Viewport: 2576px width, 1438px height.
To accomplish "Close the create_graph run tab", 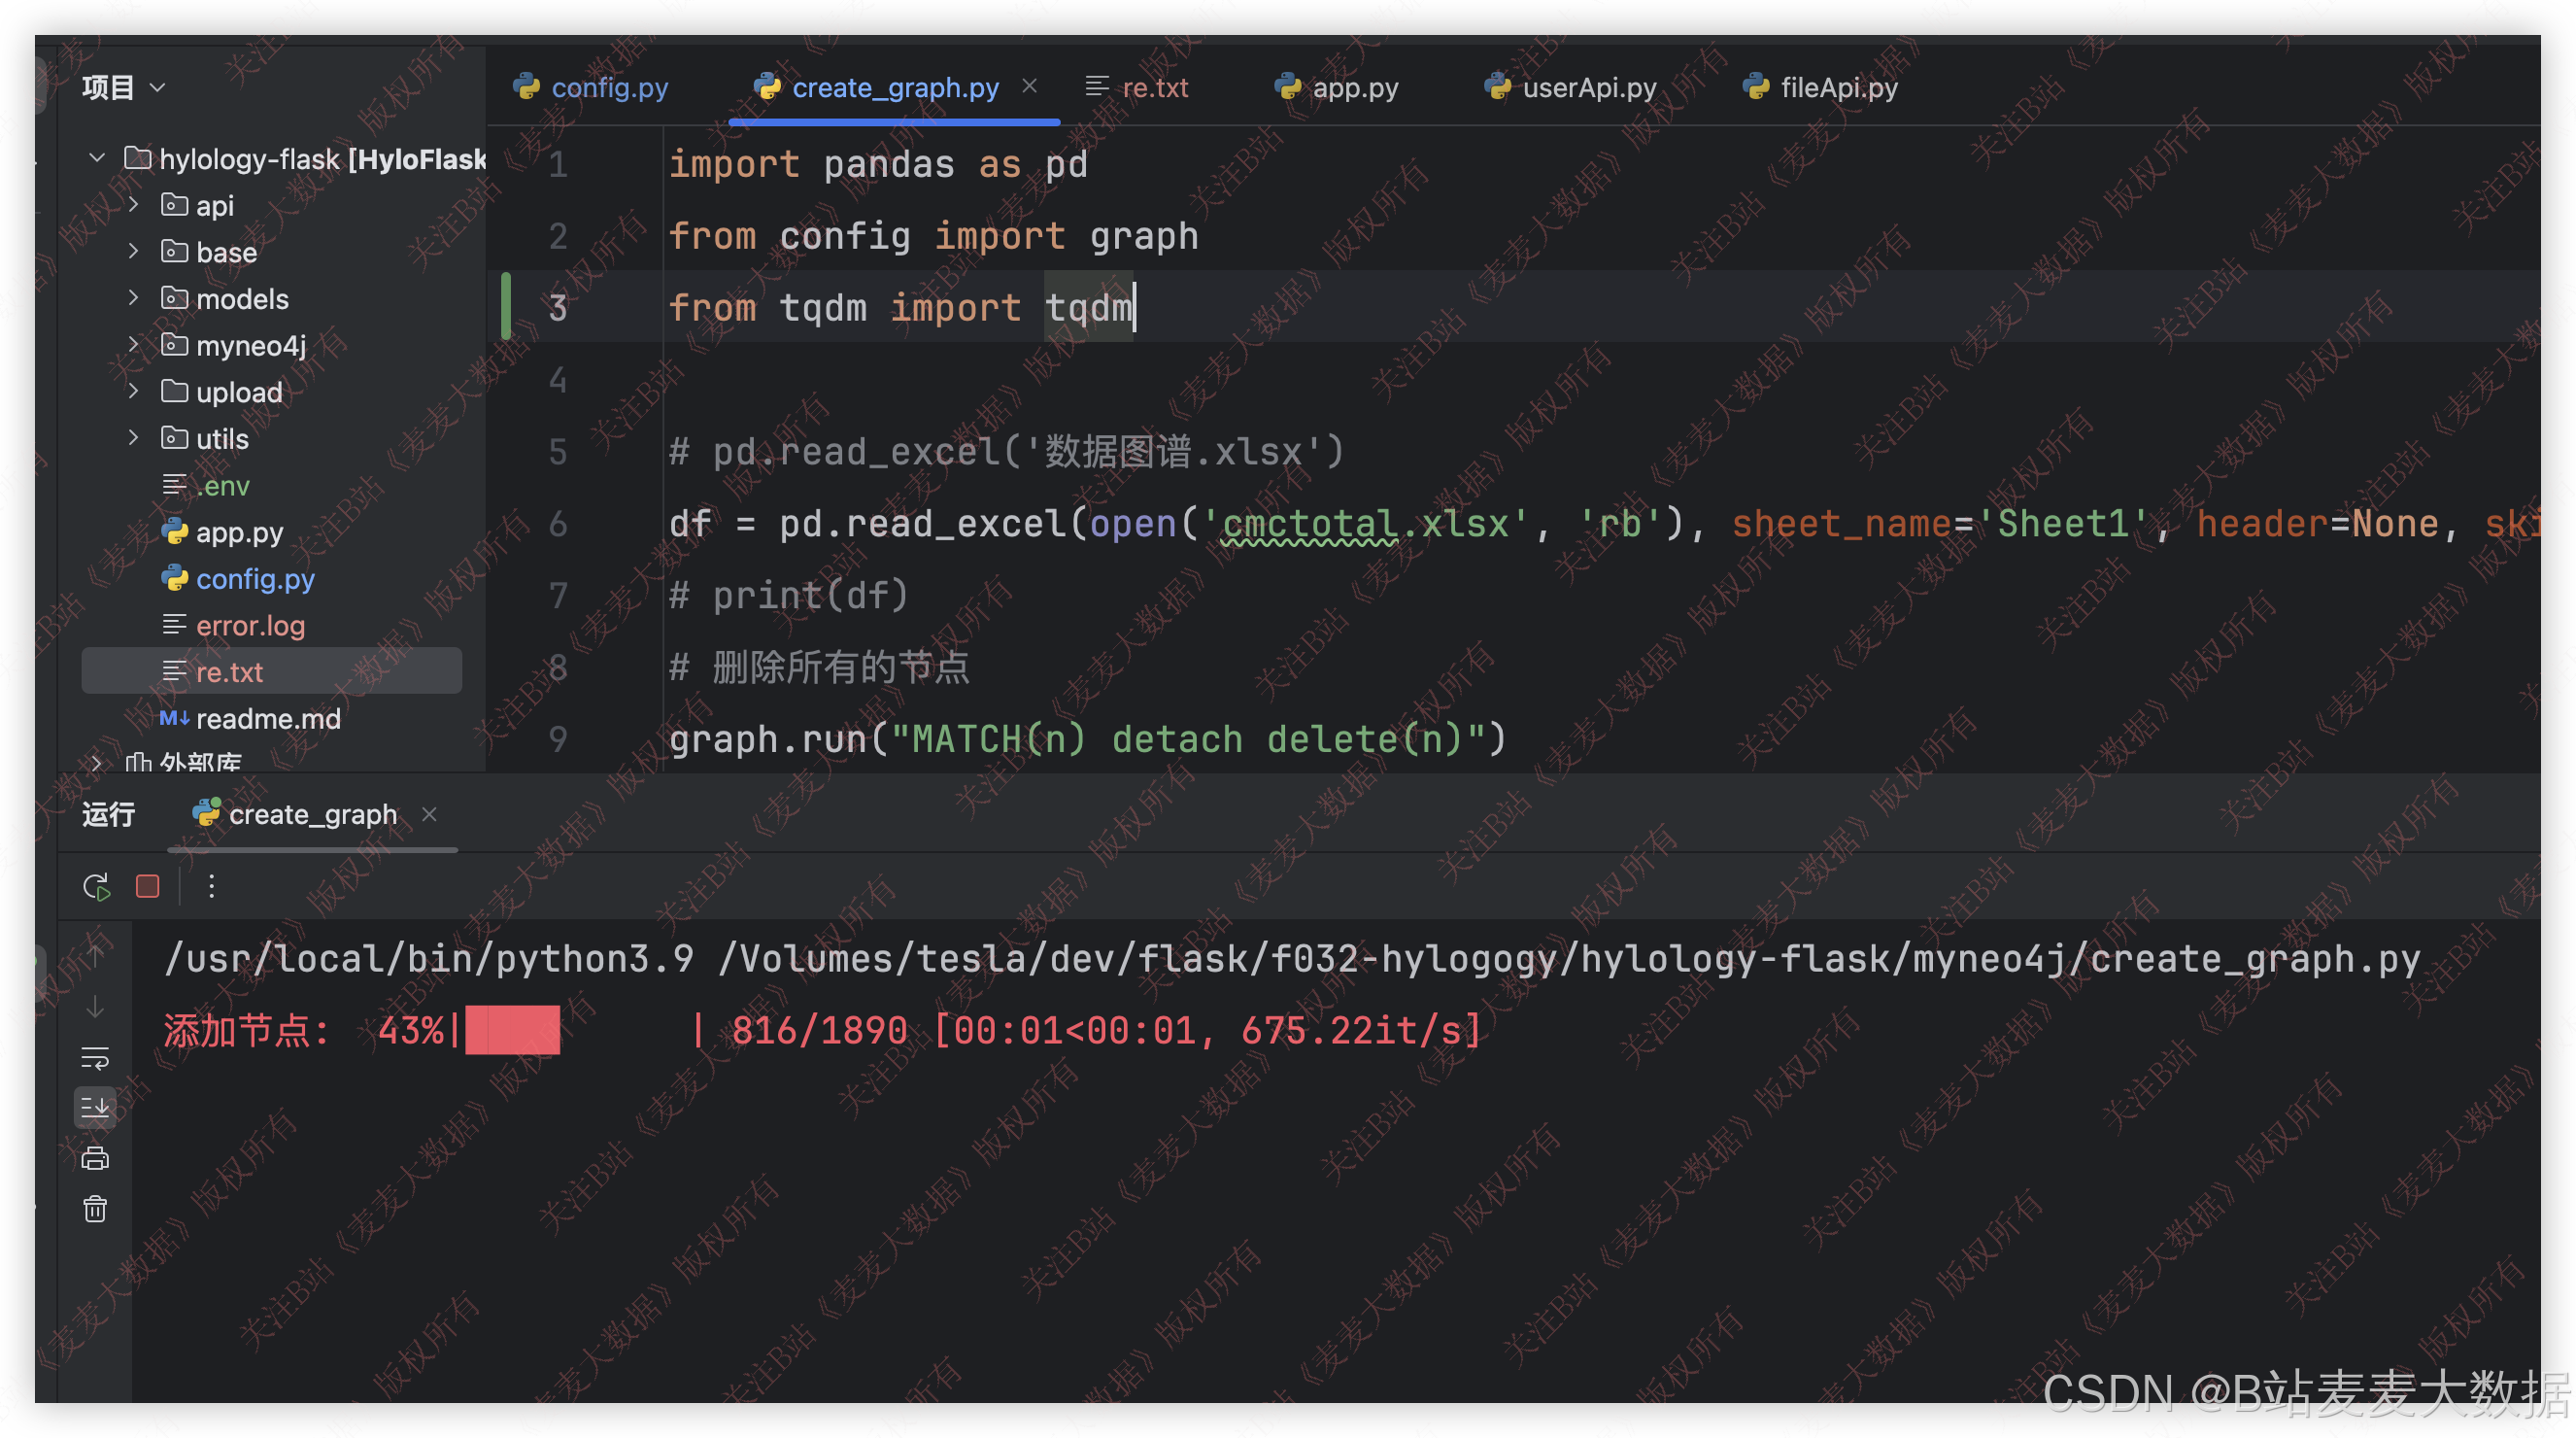I will 429,815.
